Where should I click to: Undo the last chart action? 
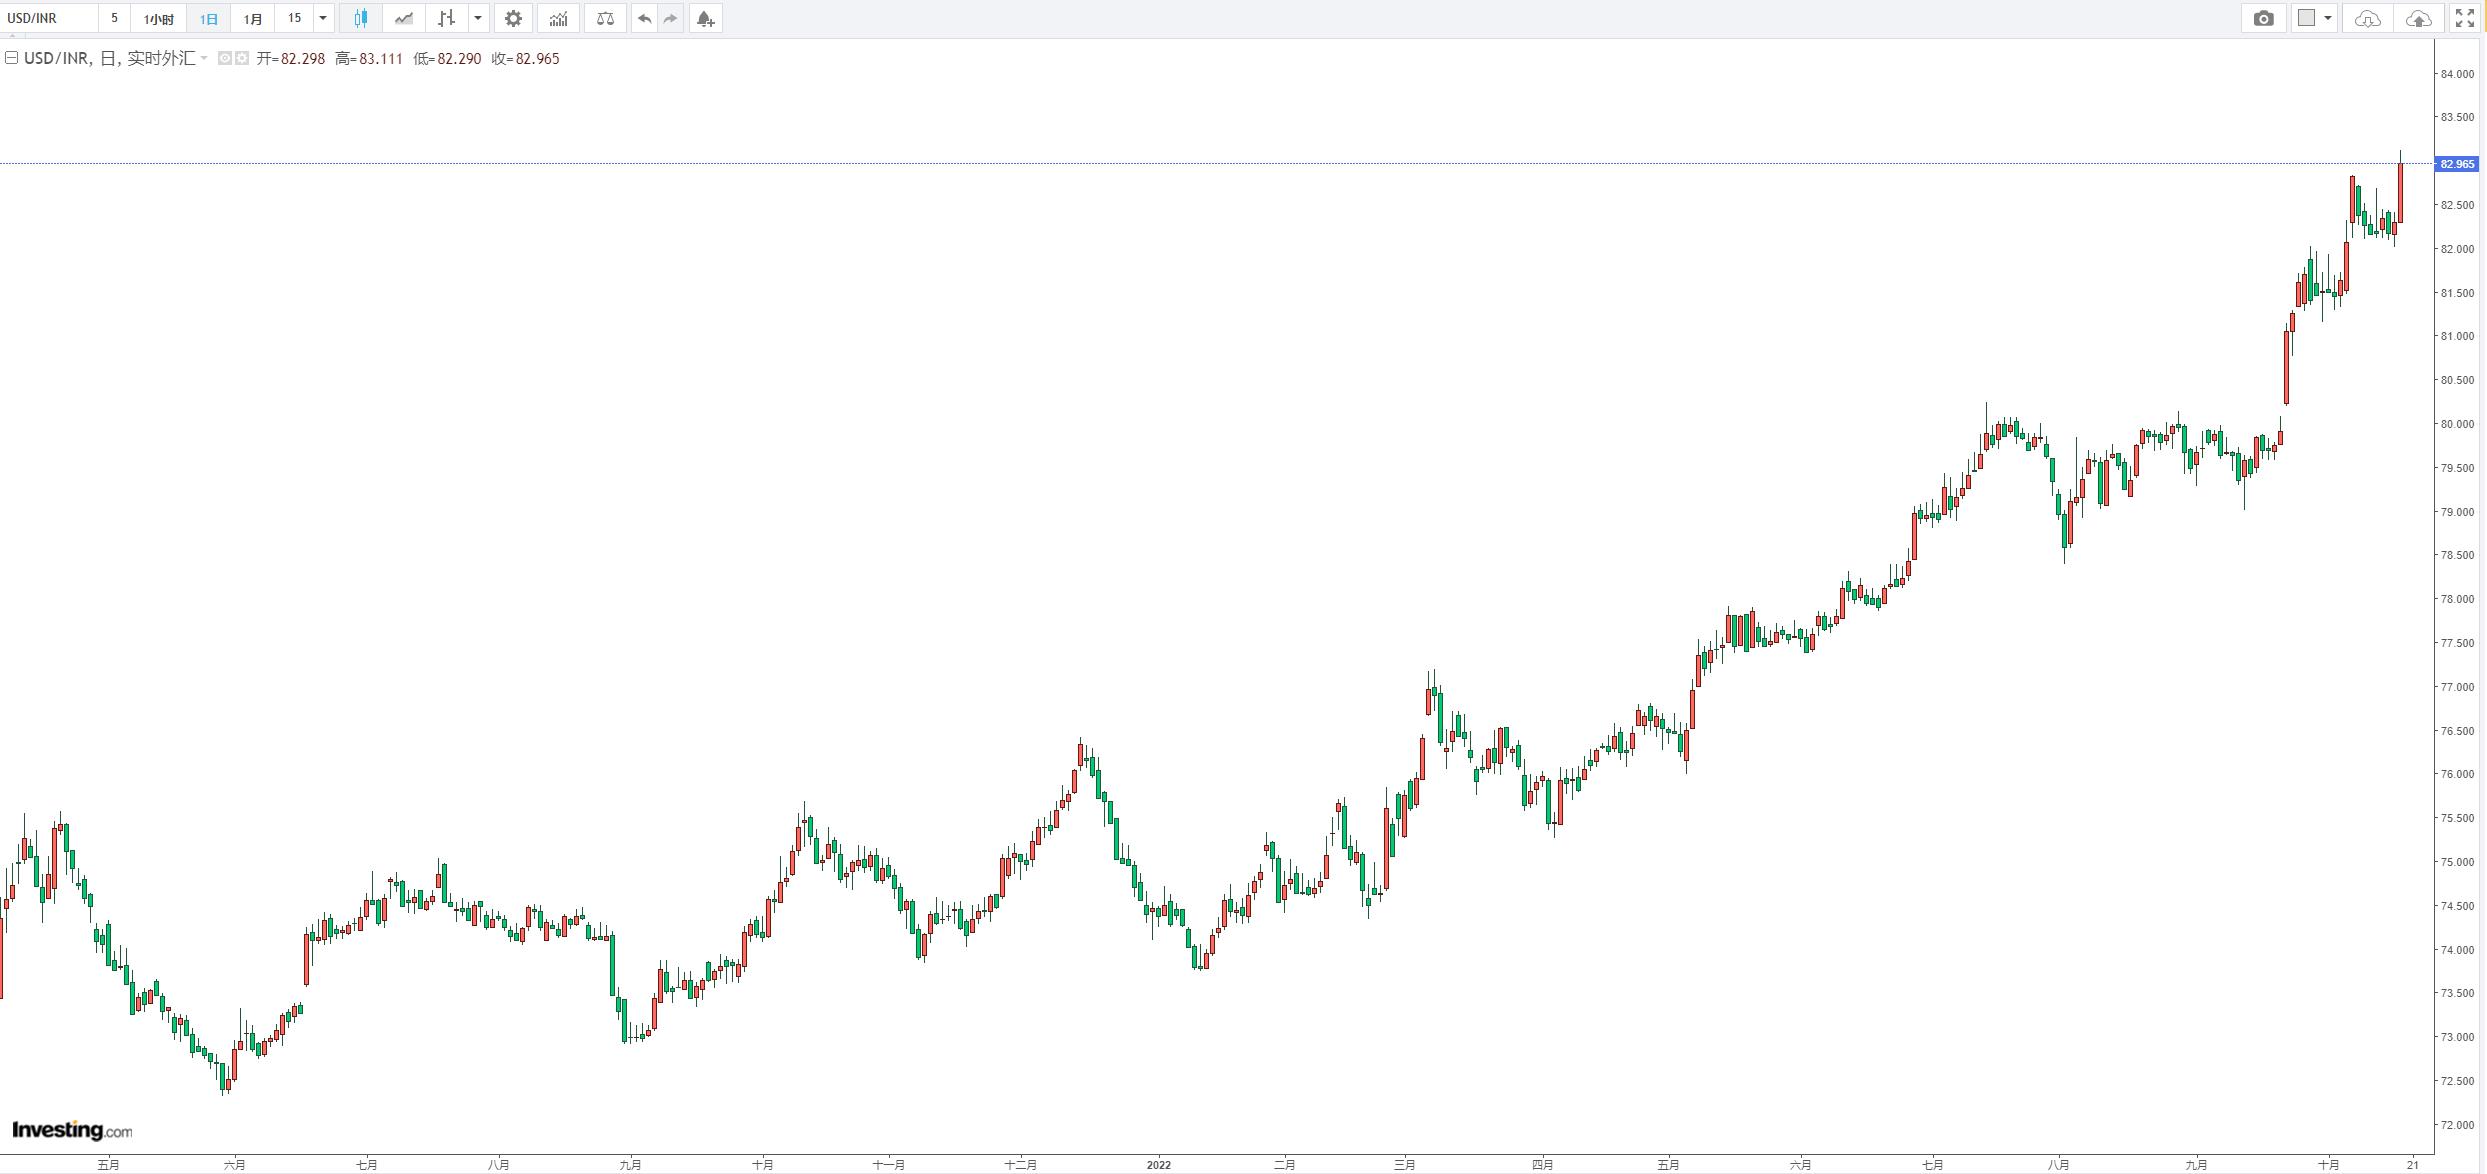(645, 18)
